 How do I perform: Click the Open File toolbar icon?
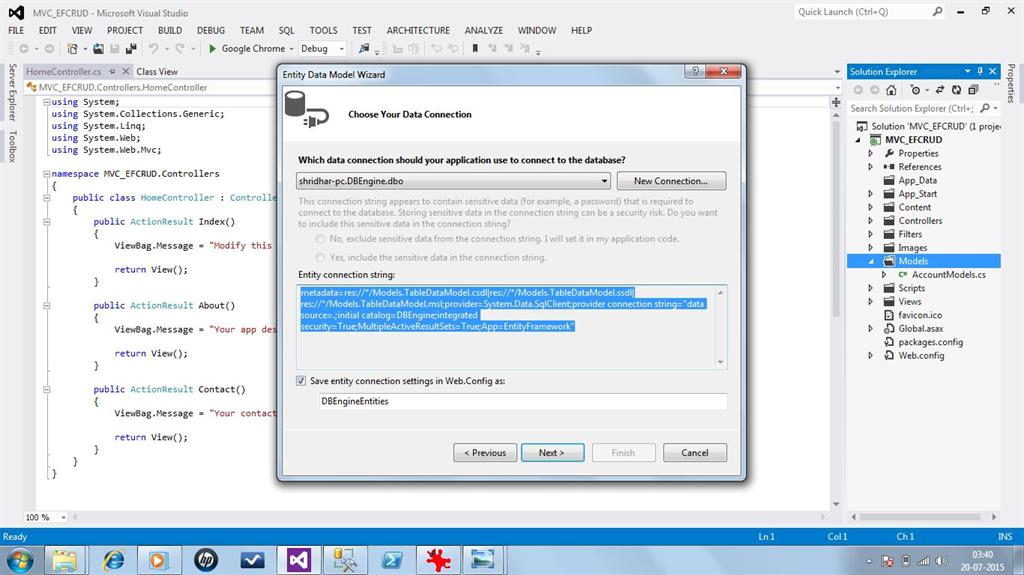(98, 48)
